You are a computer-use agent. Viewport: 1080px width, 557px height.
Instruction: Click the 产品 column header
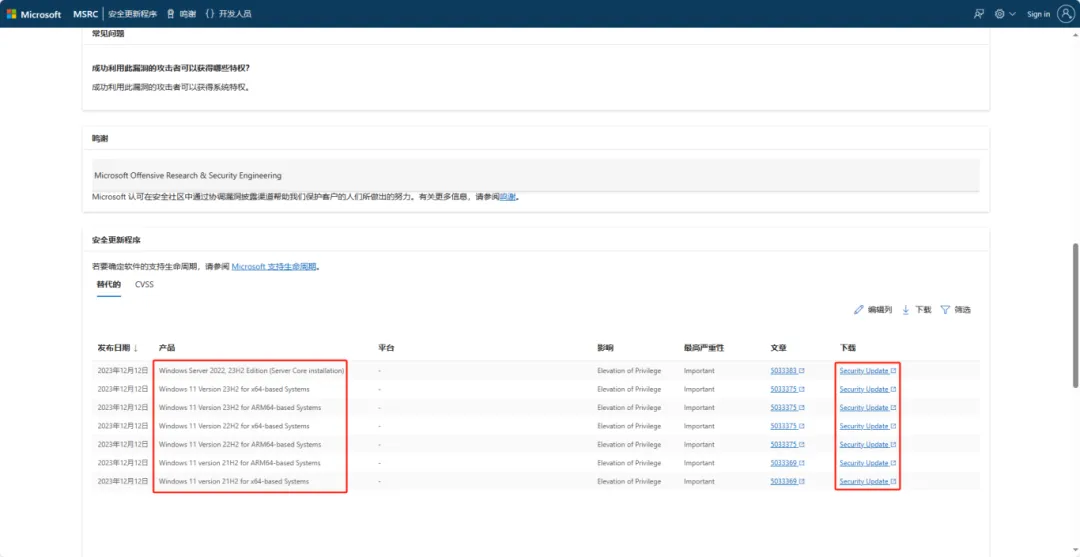click(167, 348)
